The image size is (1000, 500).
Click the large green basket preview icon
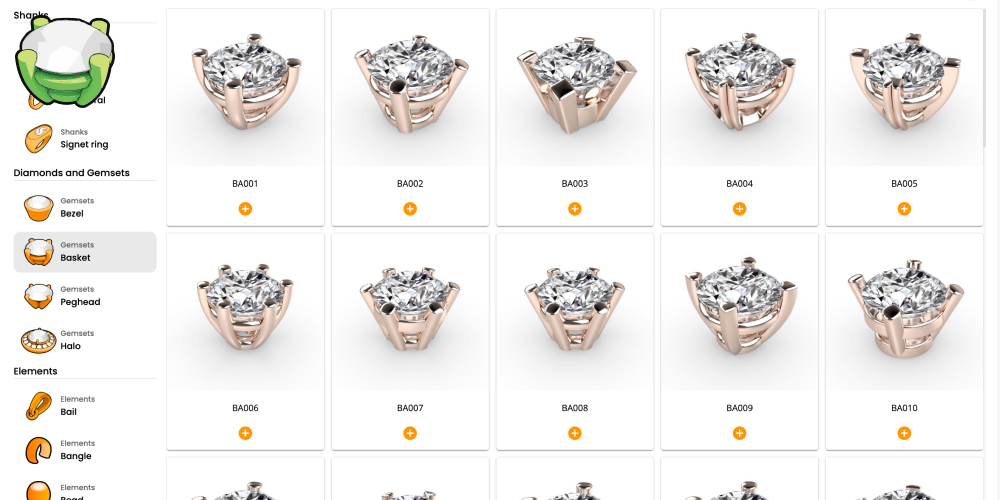(x=64, y=62)
